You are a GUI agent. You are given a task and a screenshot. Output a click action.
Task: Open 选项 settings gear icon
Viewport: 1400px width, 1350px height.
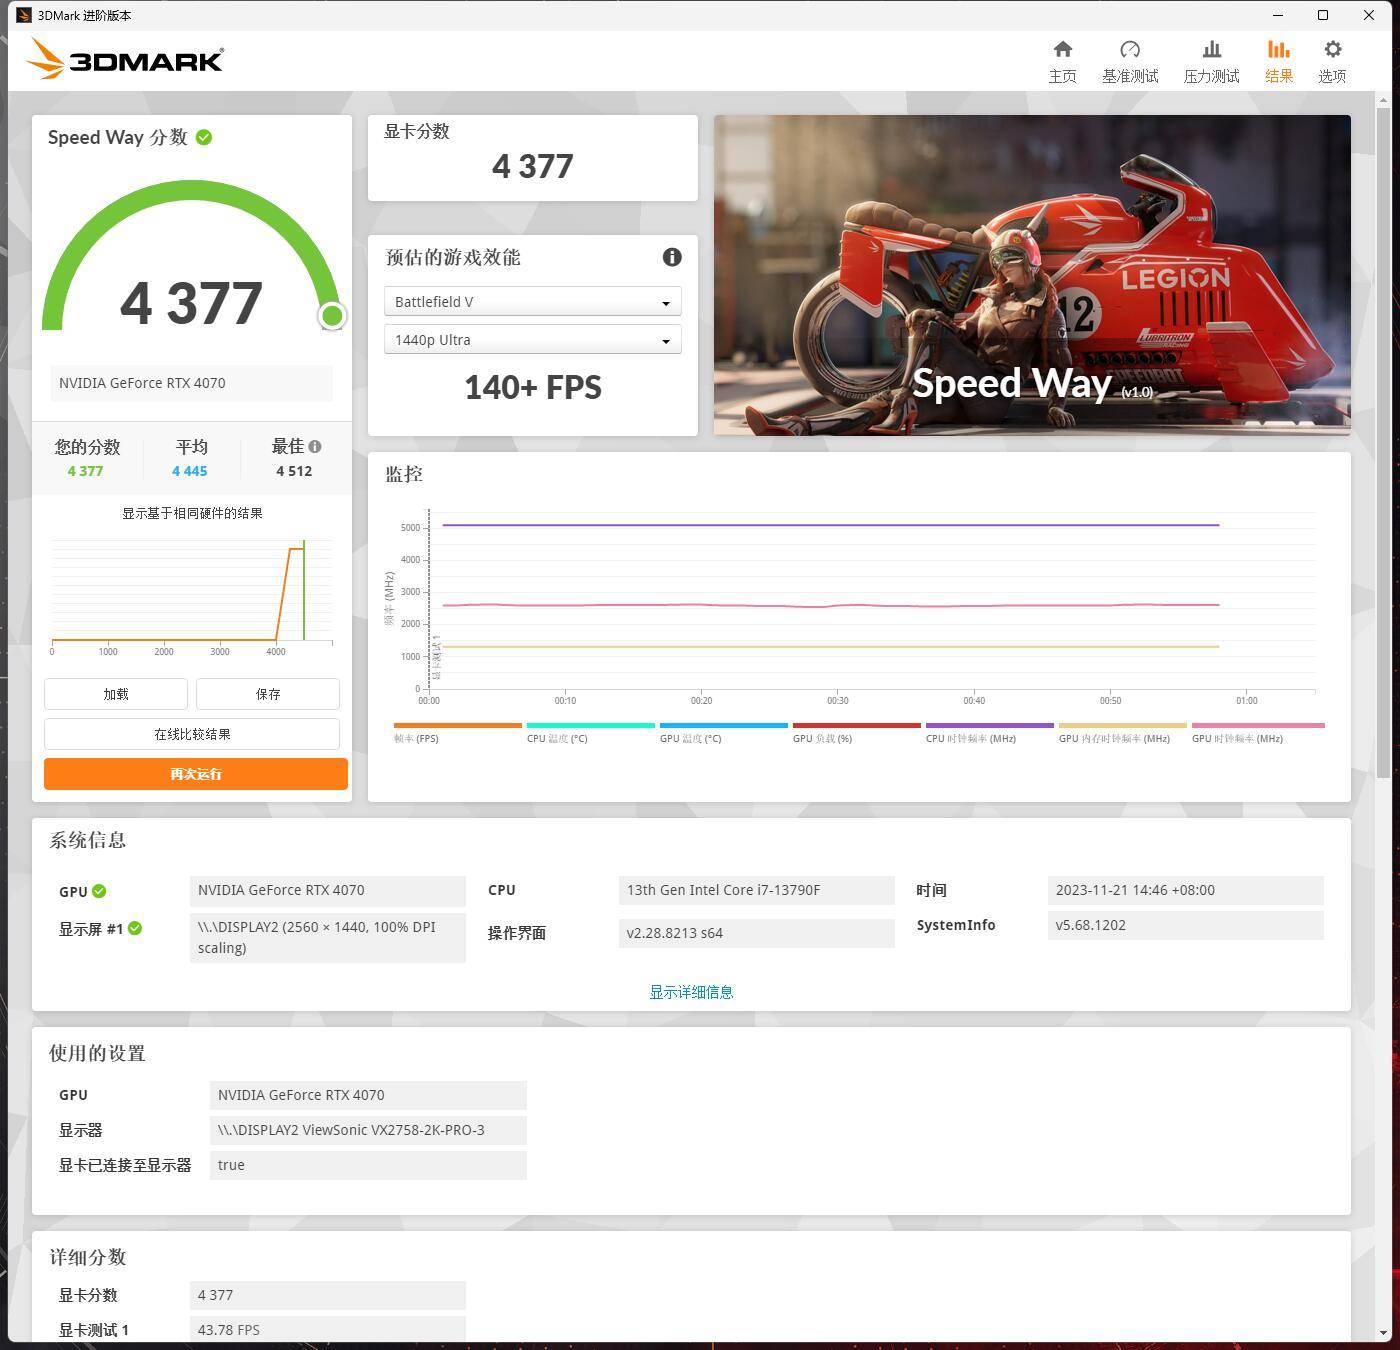tap(1332, 60)
